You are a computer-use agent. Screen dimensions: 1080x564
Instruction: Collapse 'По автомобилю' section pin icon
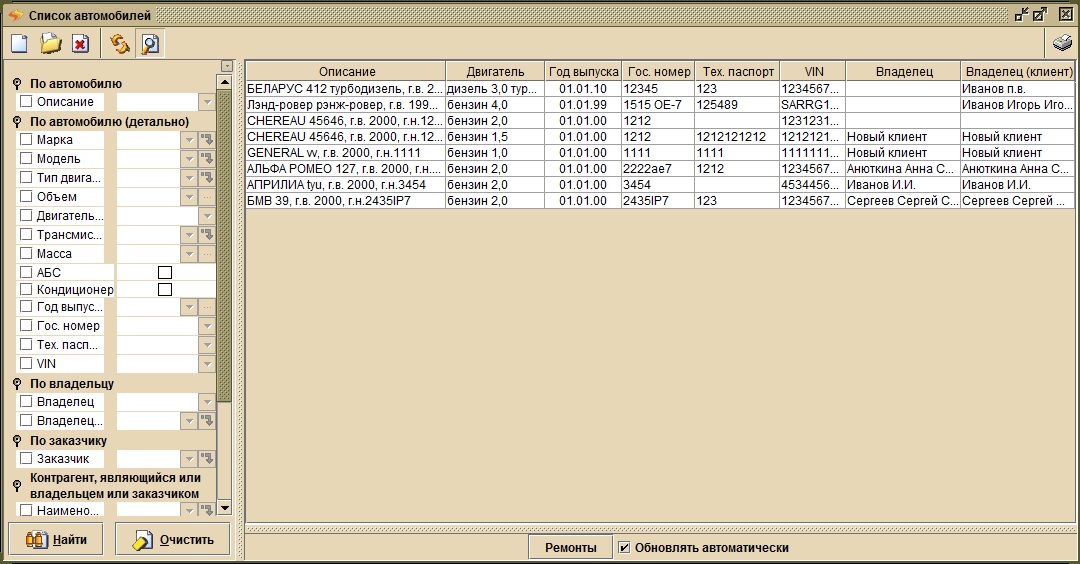(x=17, y=84)
